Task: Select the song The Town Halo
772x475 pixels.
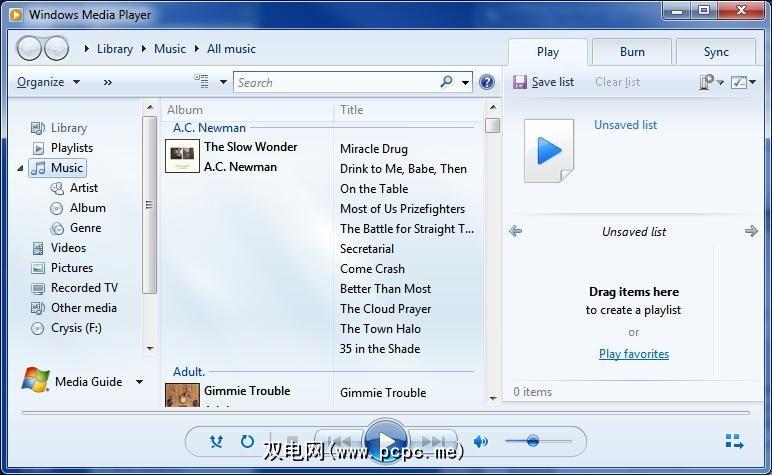Action: [x=380, y=329]
